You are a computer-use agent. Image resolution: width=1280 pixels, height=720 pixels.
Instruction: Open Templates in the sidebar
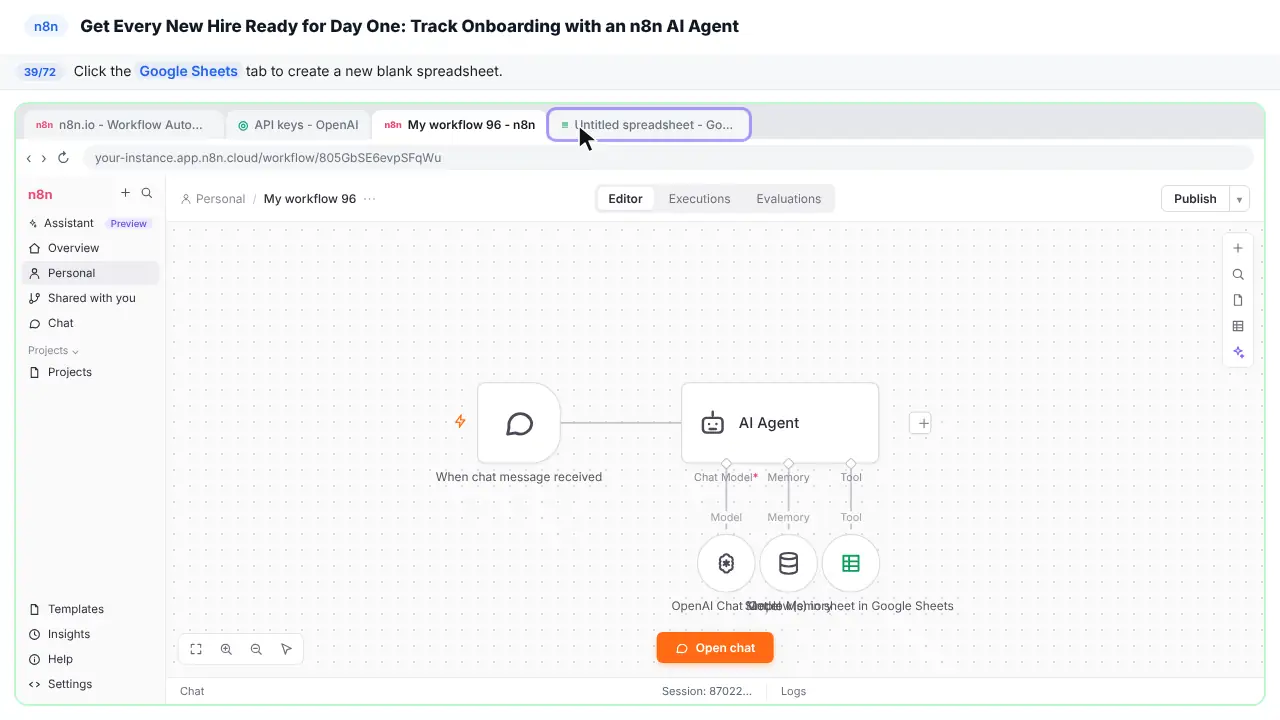(x=90, y=609)
